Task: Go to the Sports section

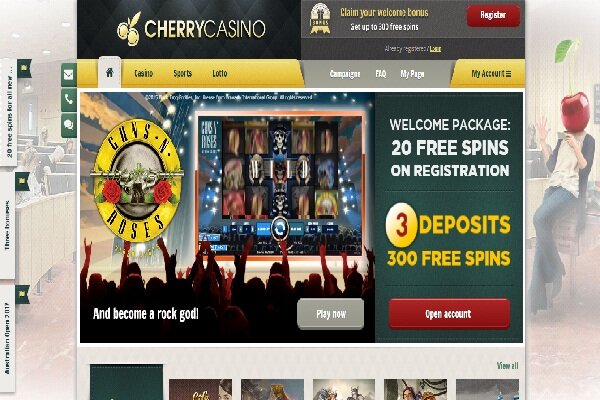Action: pyautogui.click(x=183, y=73)
